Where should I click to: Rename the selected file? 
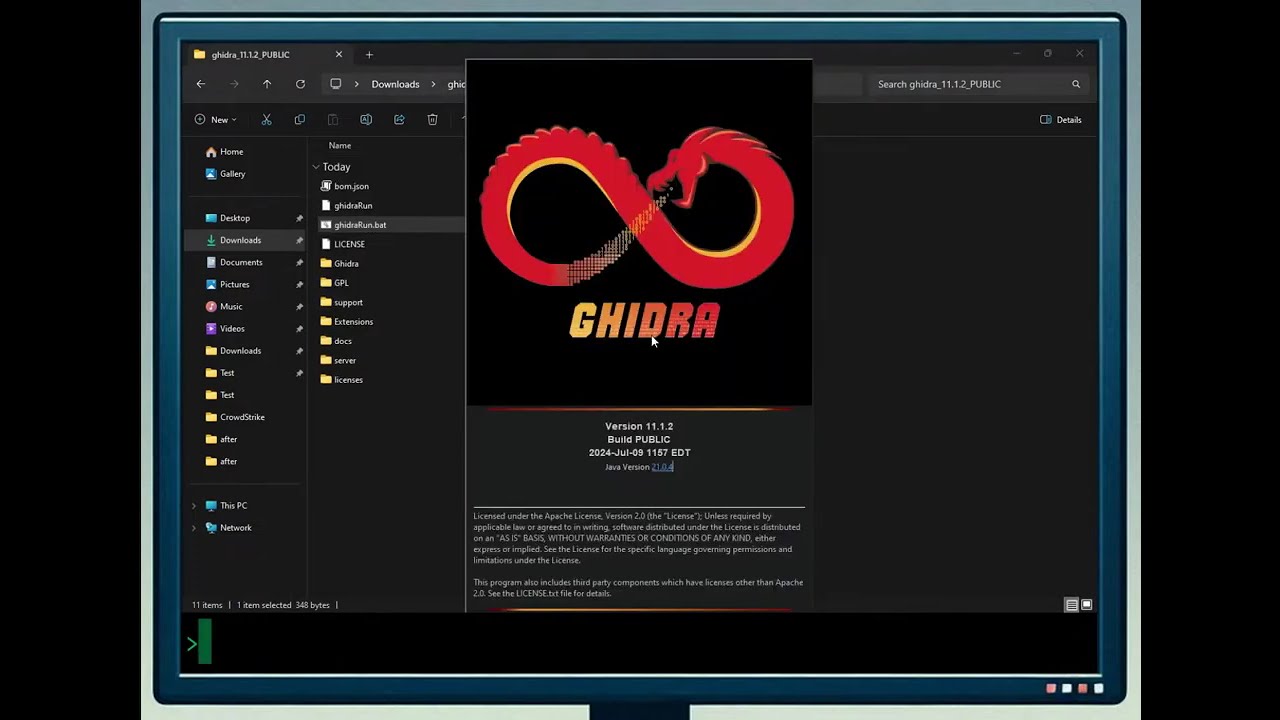(x=366, y=120)
